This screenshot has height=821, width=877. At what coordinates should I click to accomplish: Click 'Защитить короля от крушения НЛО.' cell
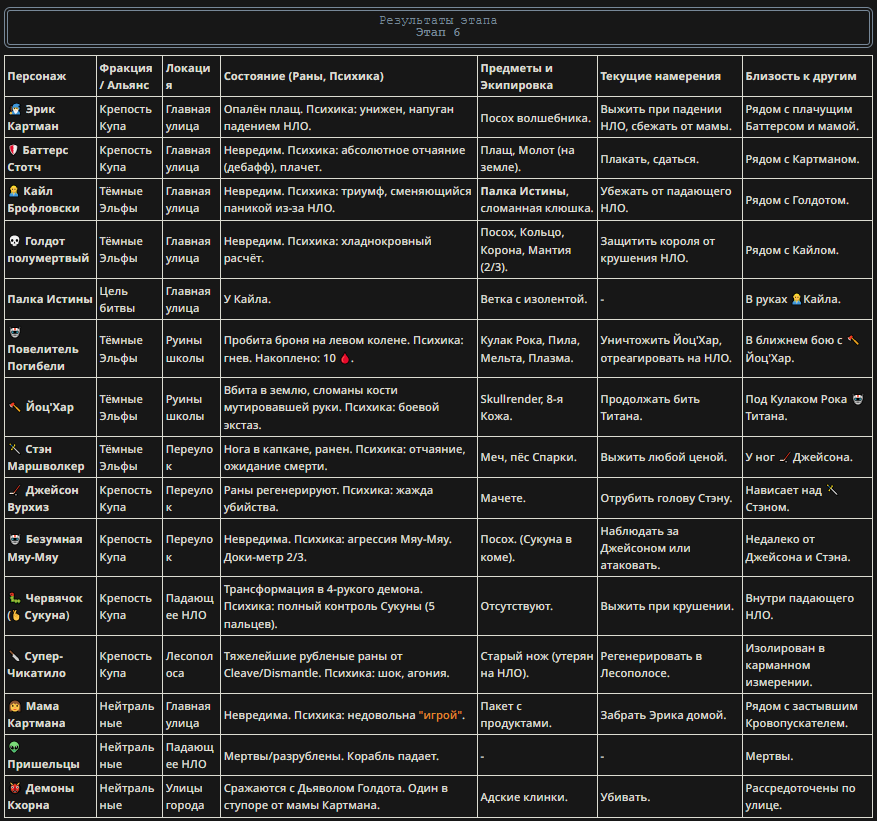pos(670,249)
